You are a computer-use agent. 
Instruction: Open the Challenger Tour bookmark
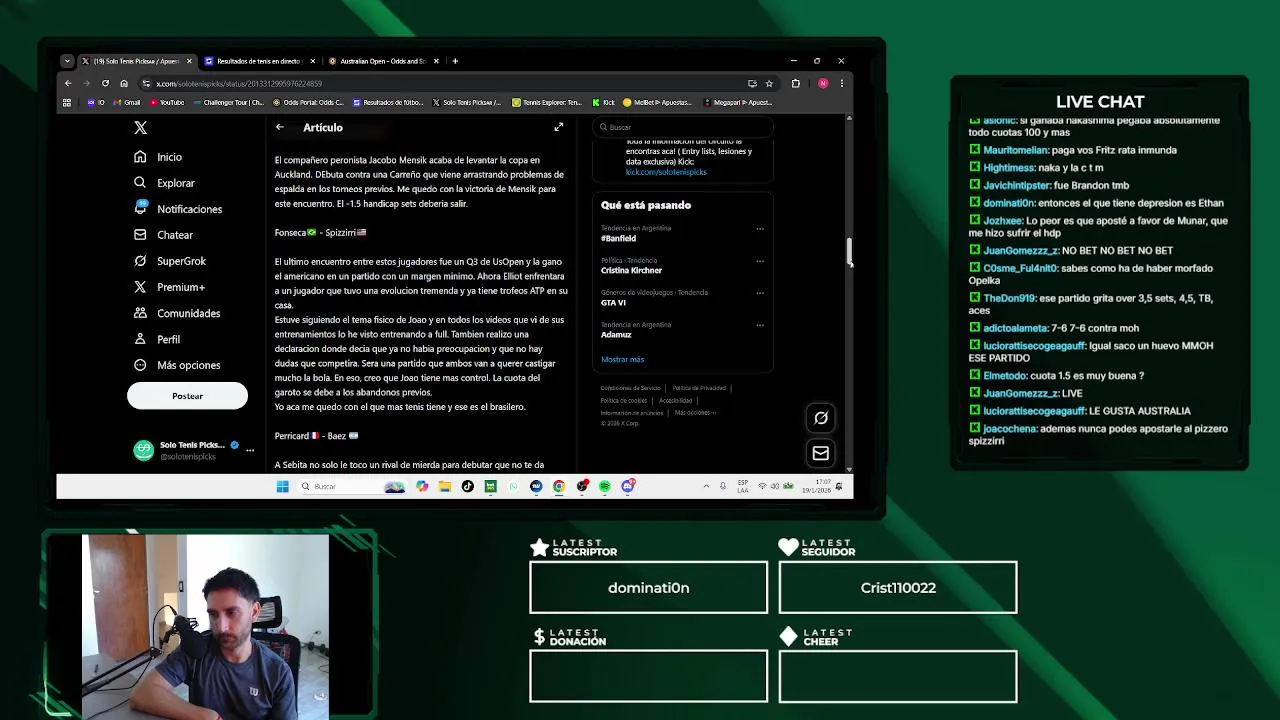coord(228,102)
